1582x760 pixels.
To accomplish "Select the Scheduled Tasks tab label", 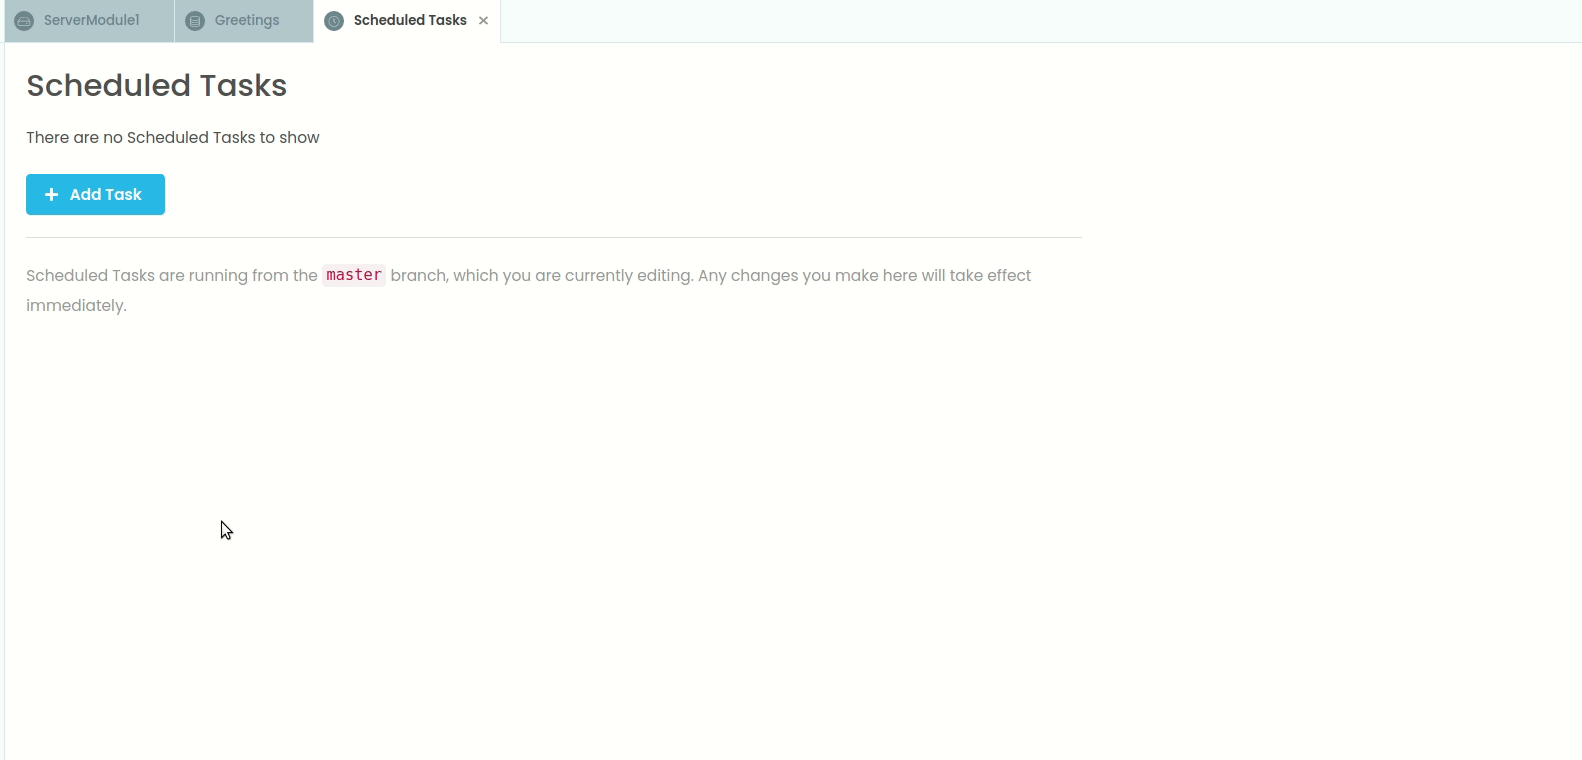I will tap(410, 20).
